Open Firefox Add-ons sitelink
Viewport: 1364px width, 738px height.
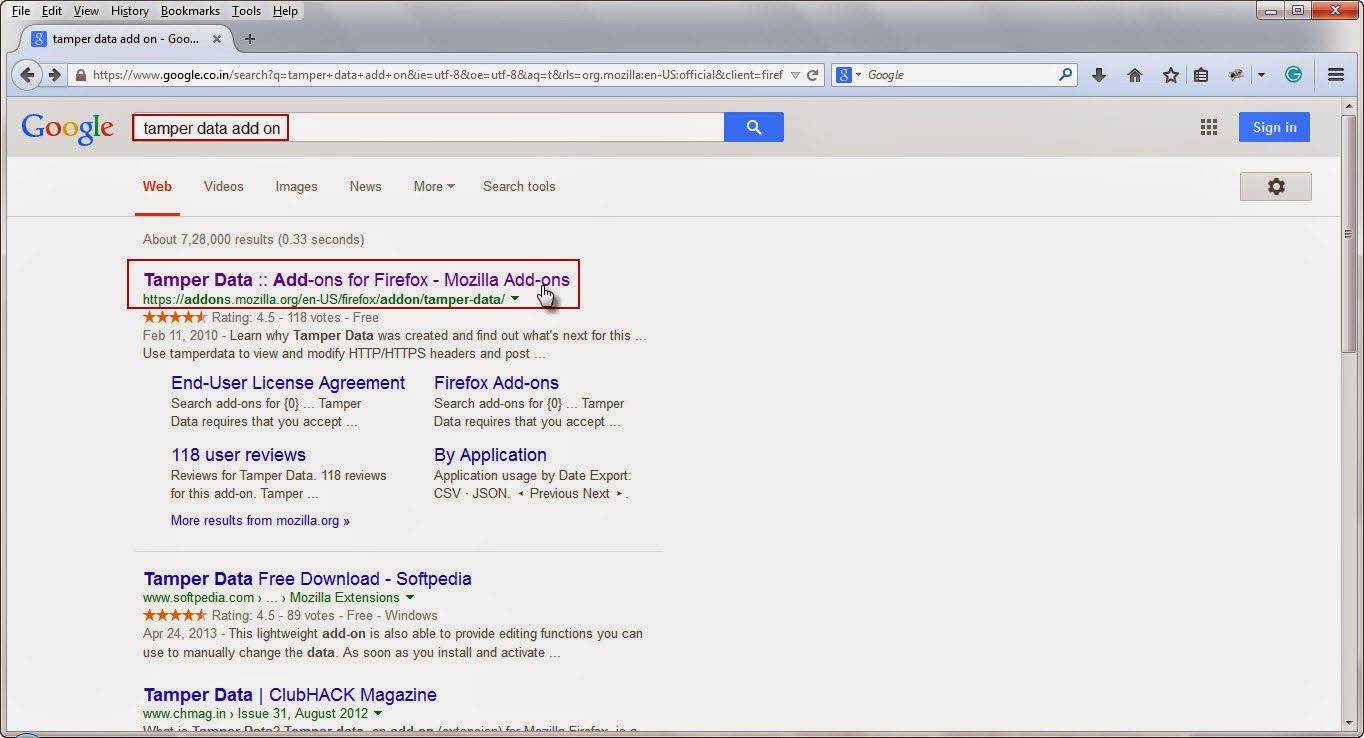pos(496,383)
